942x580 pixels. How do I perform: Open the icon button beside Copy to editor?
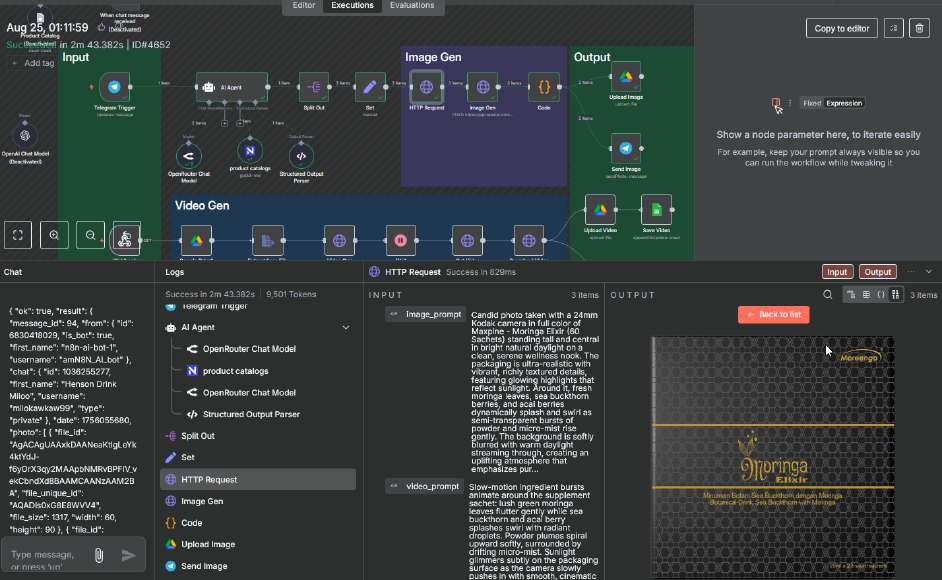(x=893, y=28)
